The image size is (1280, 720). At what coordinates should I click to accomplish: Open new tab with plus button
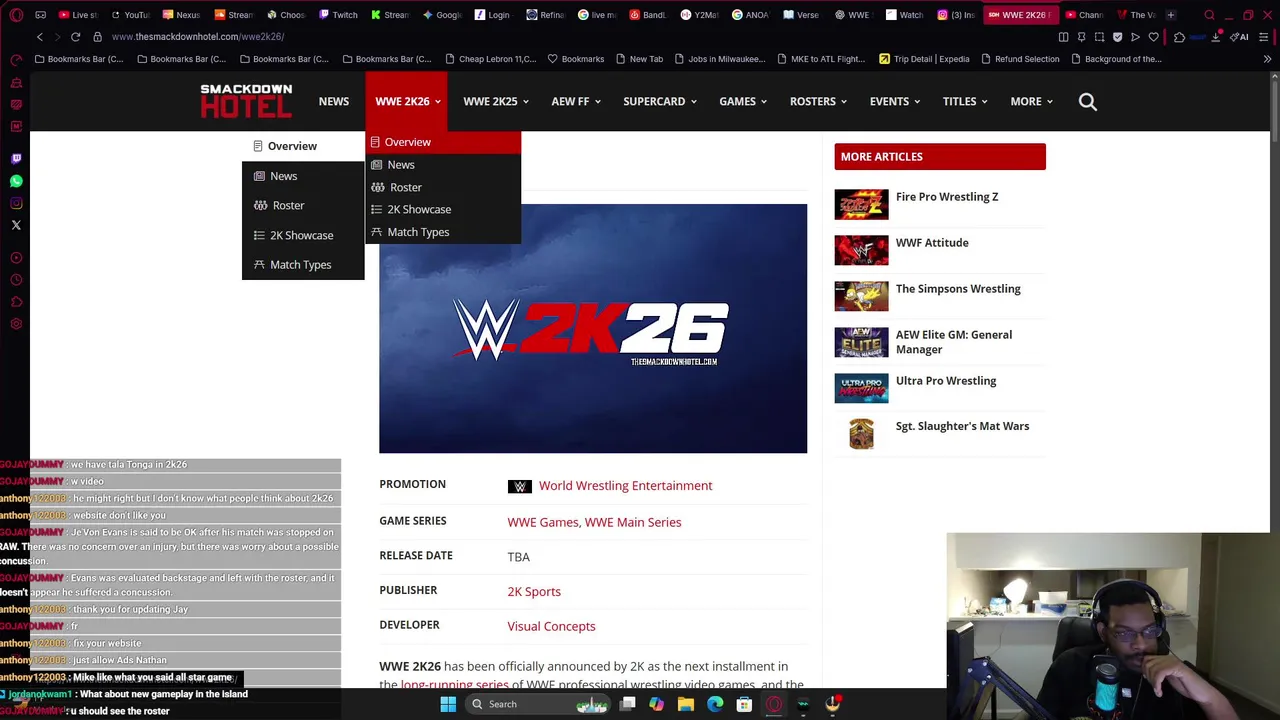(x=1171, y=15)
